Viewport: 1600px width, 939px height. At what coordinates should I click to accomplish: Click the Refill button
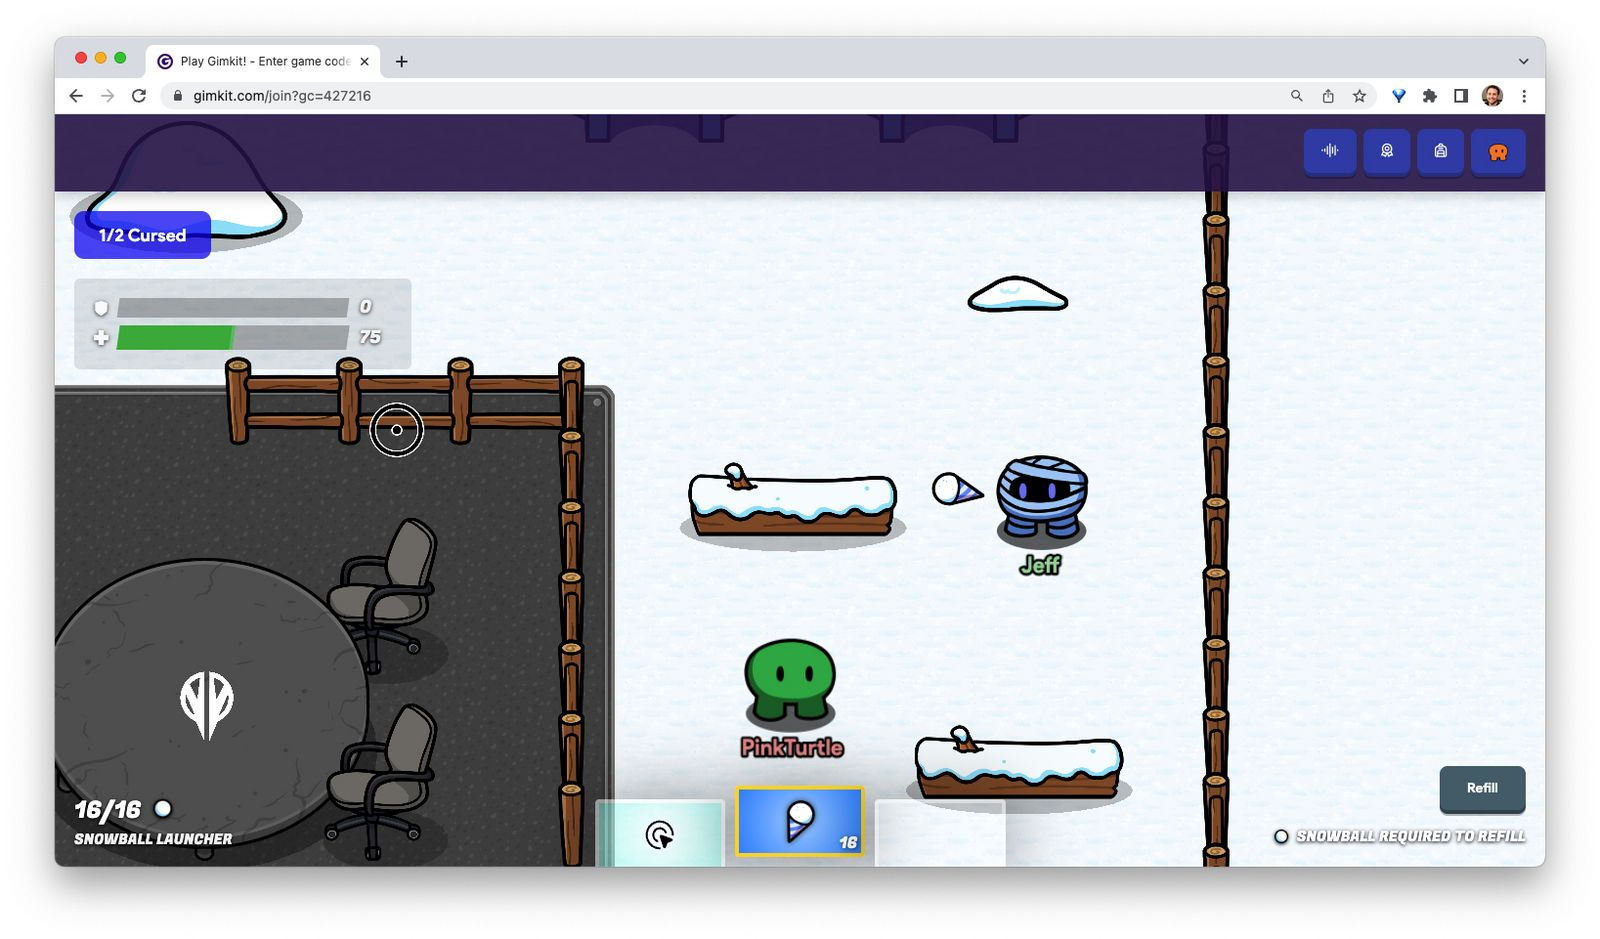click(x=1482, y=789)
